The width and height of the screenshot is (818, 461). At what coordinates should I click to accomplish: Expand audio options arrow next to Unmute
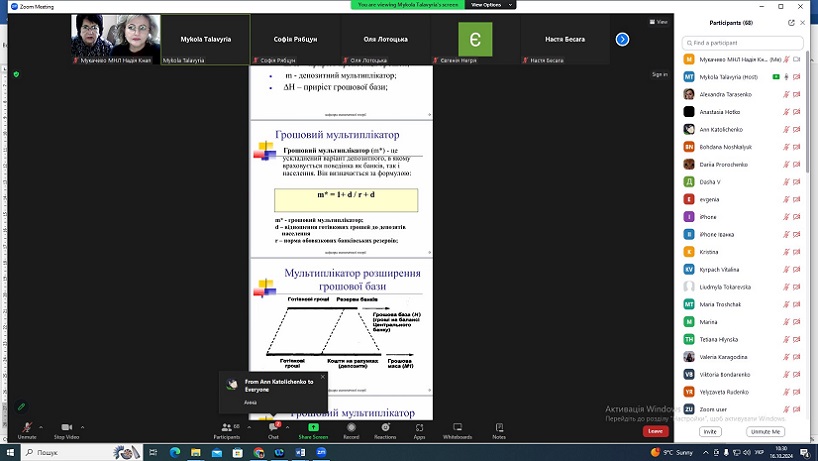[x=41, y=427]
